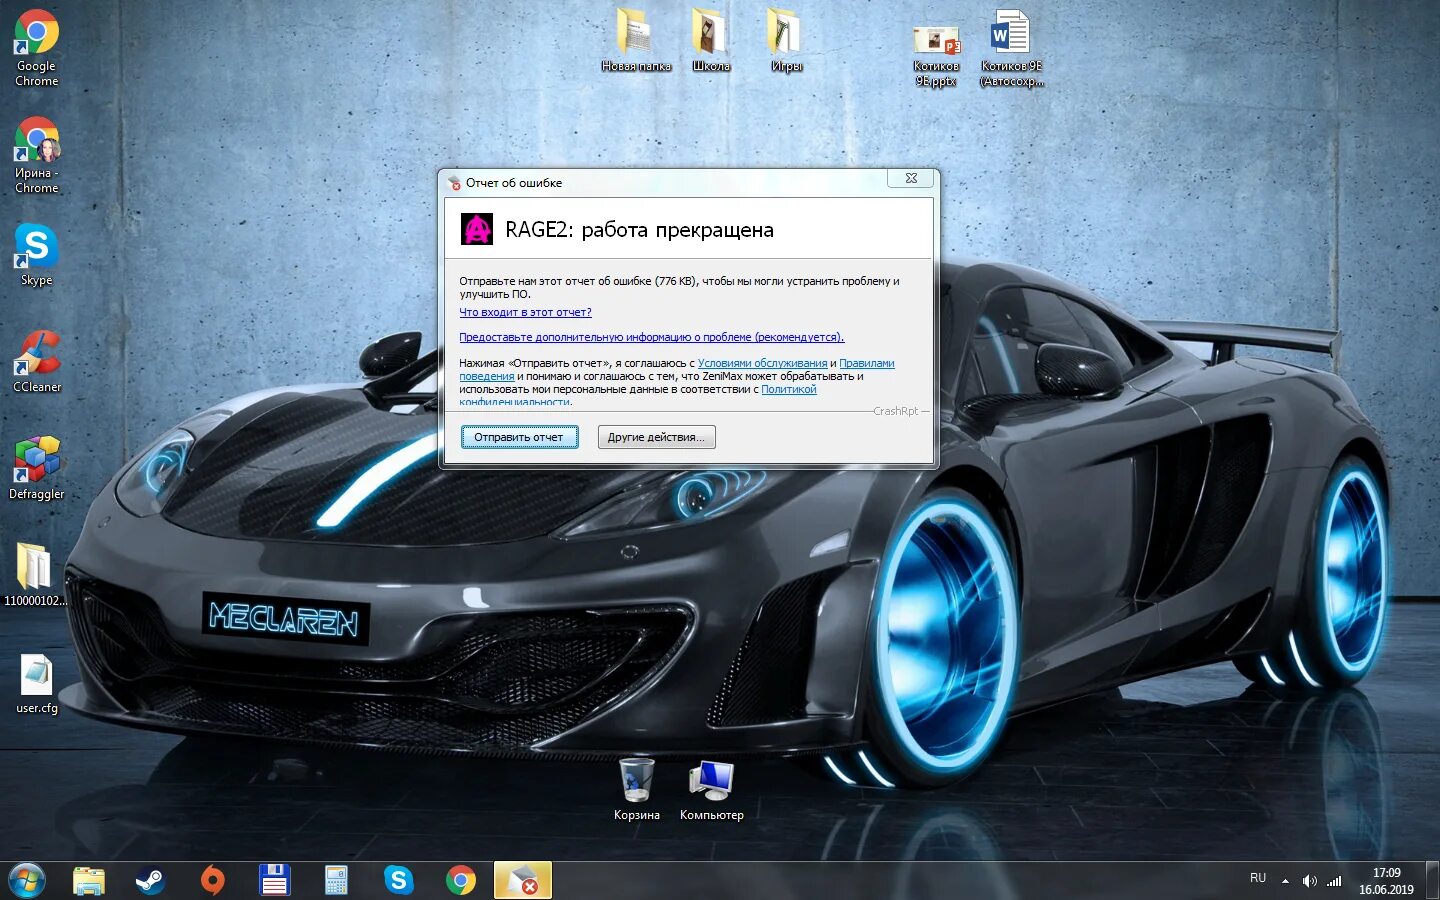Open the floppy disk taskbar program
Viewport: 1440px width, 900px height.
click(x=275, y=881)
